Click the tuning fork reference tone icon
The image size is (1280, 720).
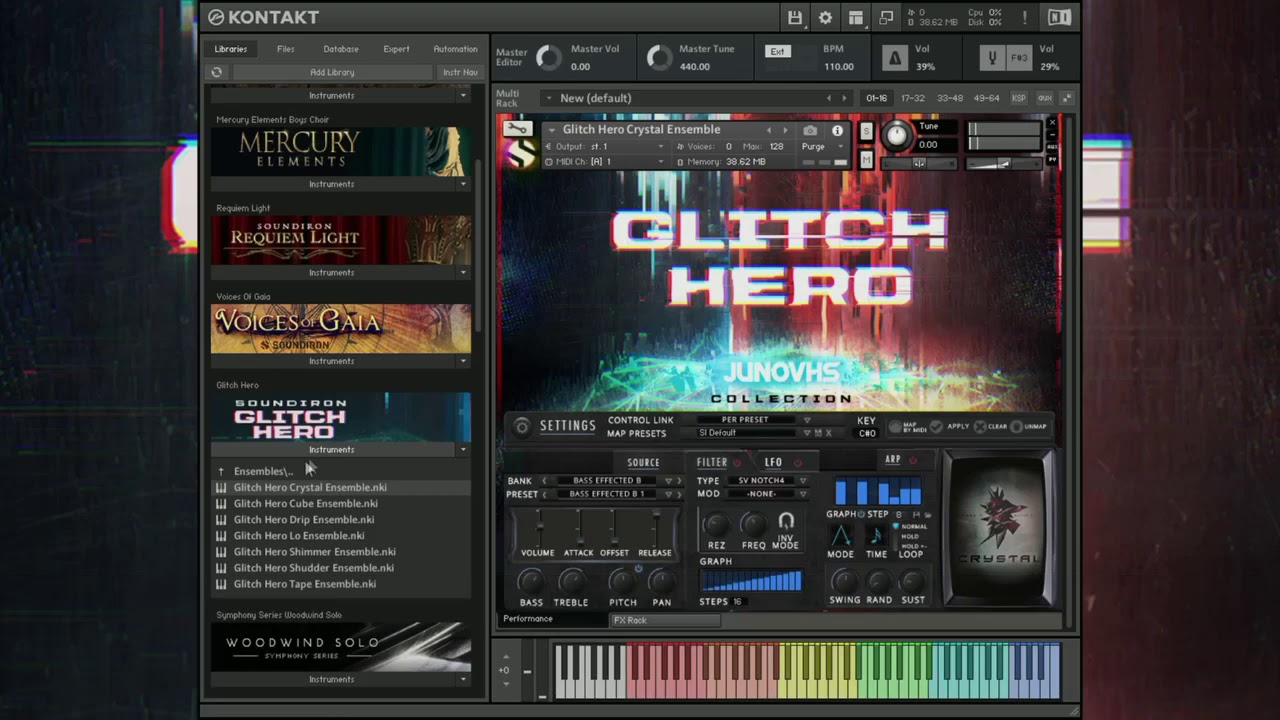tap(992, 58)
